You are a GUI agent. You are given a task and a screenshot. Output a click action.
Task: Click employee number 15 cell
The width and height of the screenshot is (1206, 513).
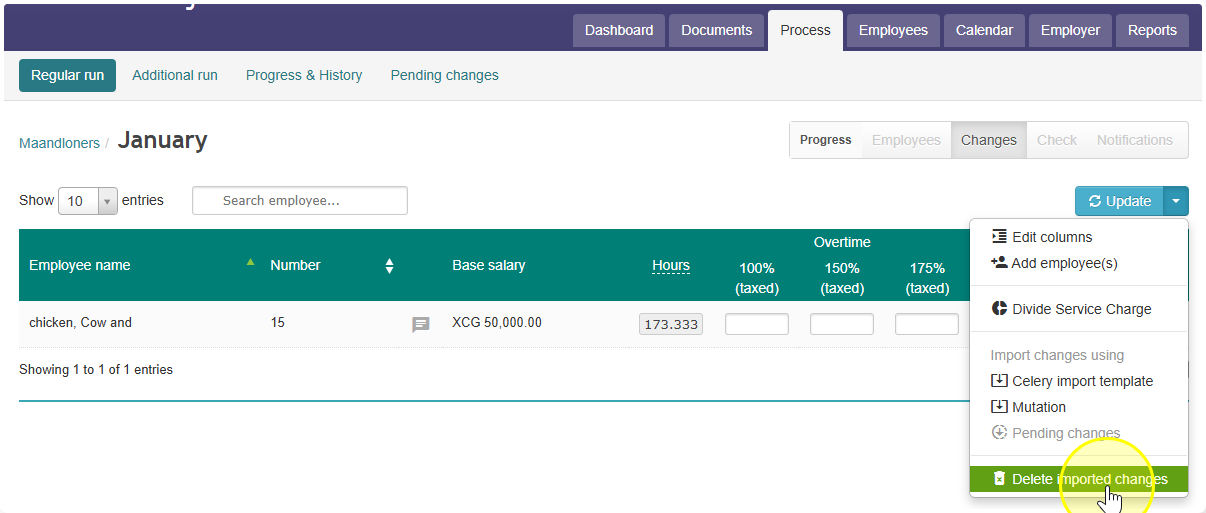pos(277,323)
